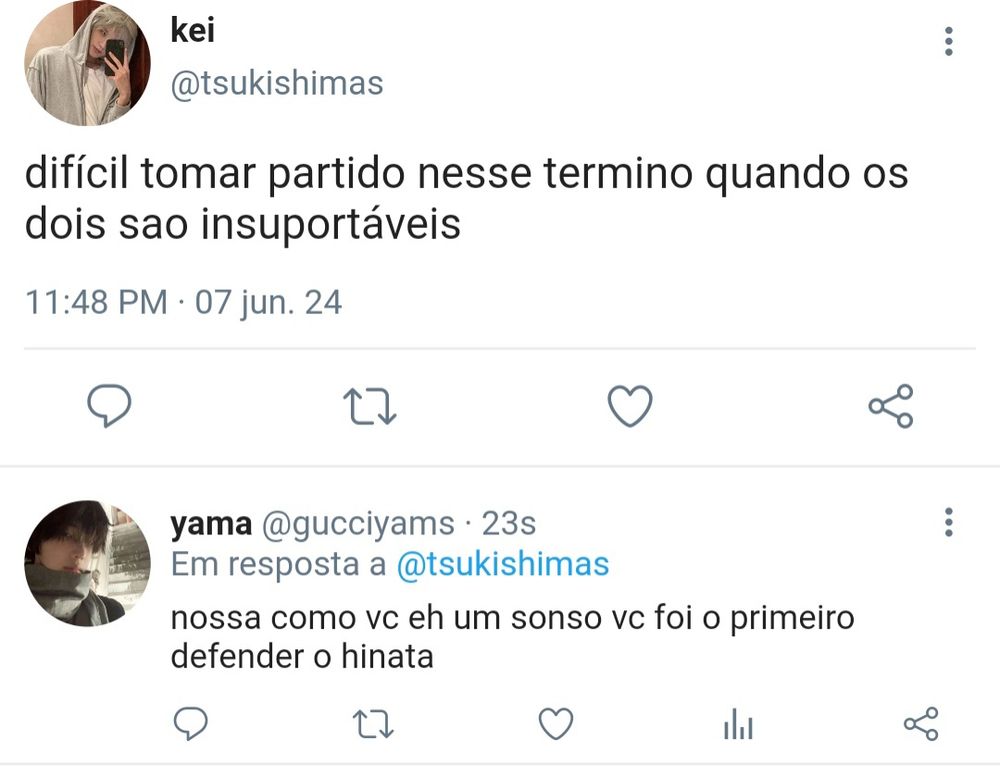Image resolution: width=1000 pixels, height=767 pixels.
Task: Open more options menu for yama's reply
Action: 948,522
